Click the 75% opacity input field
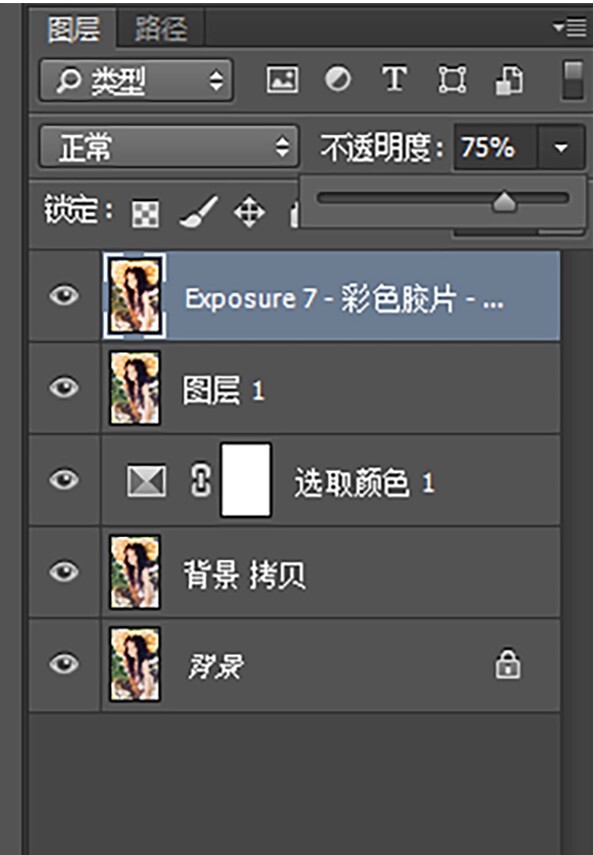This screenshot has width=593, height=855. tap(495, 147)
